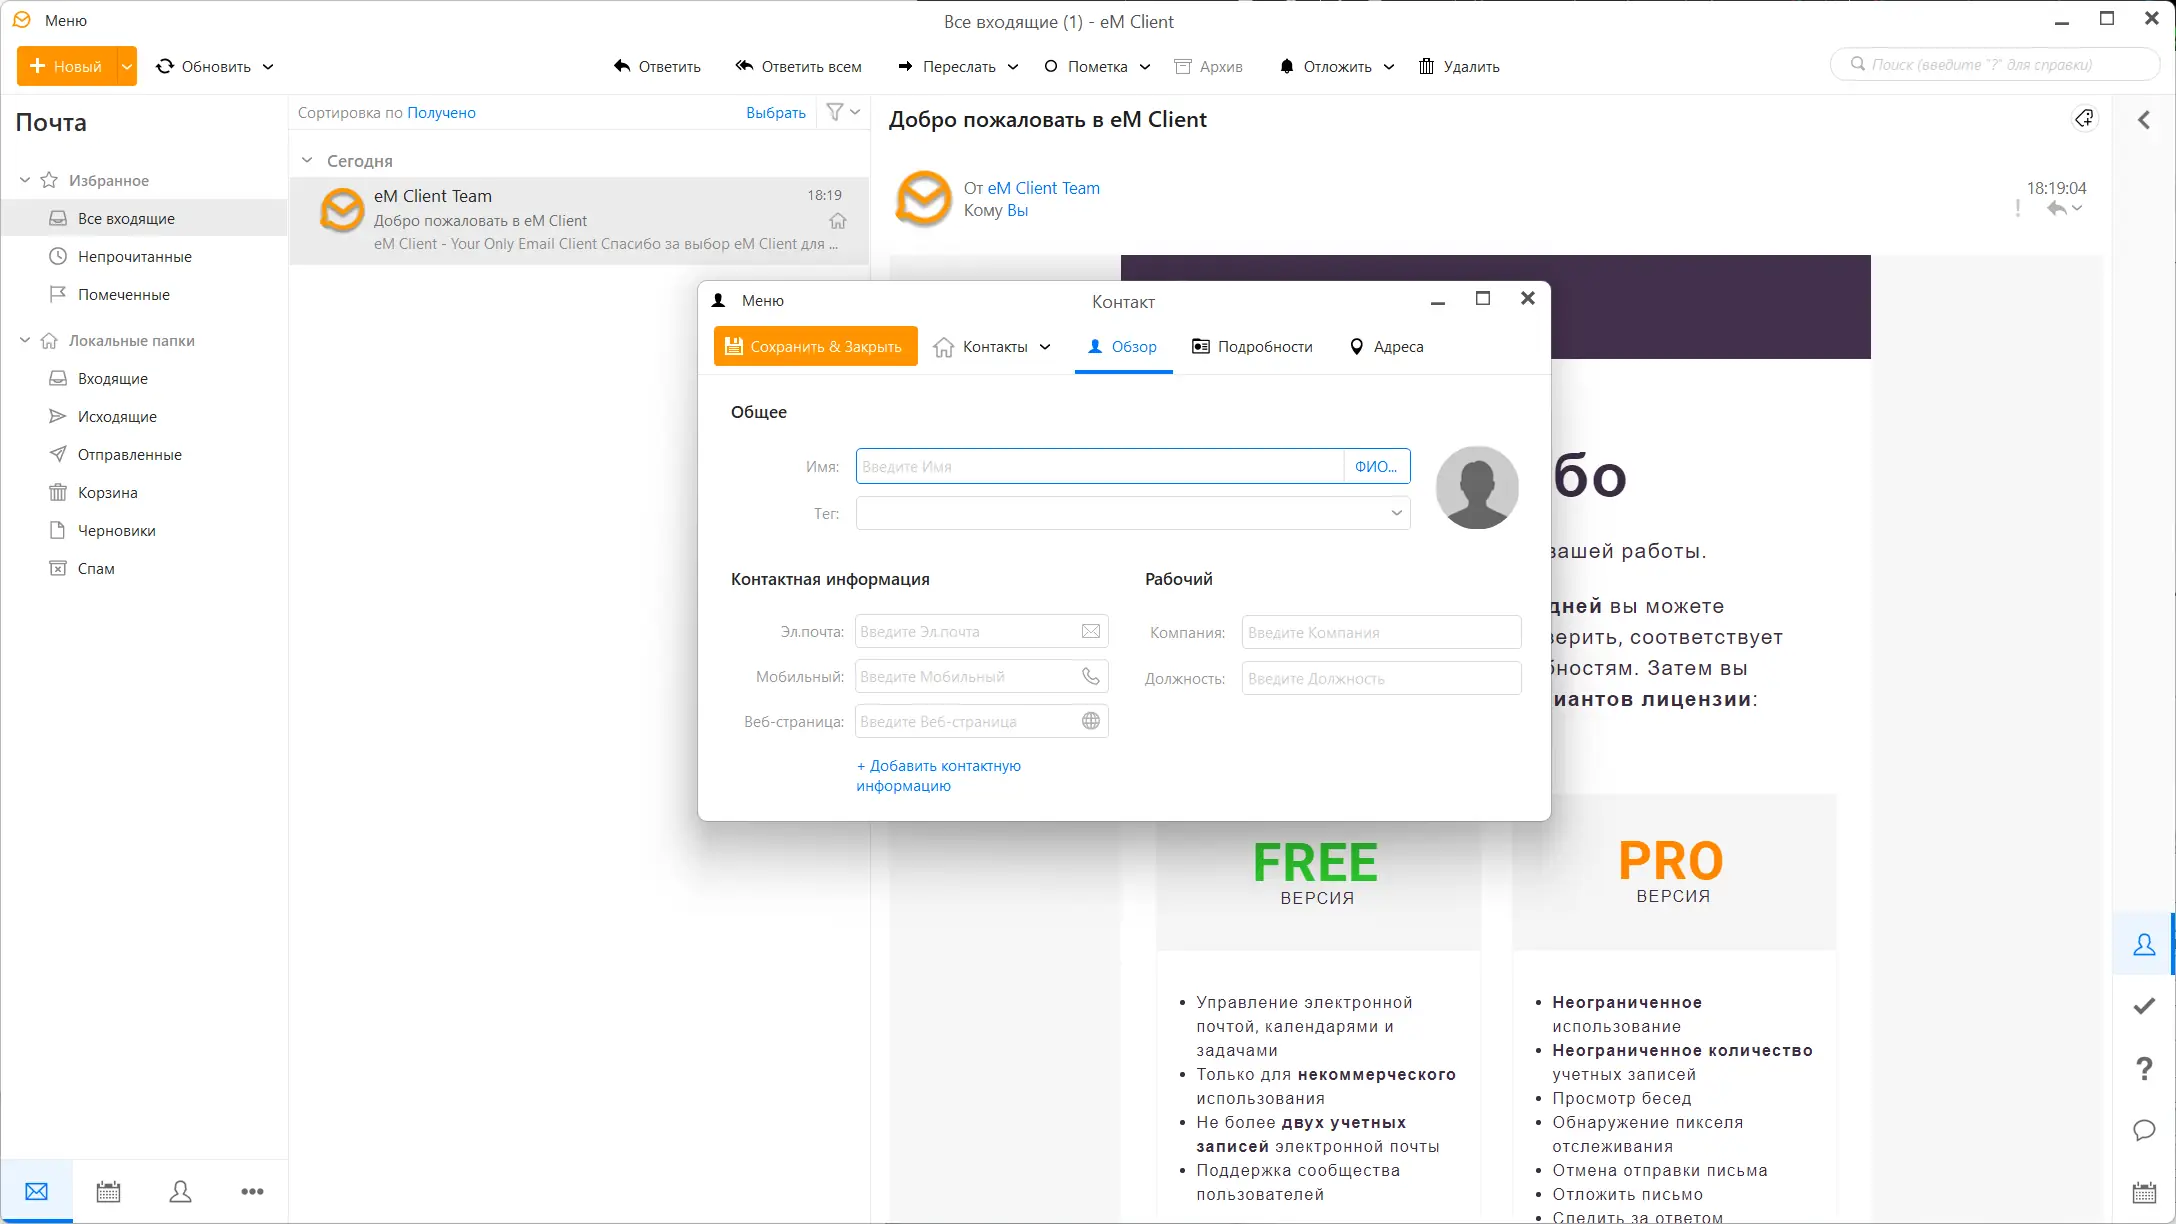This screenshot has height=1224, width=2176.
Task: Open more modules via the ellipsis icon
Action: 252,1191
